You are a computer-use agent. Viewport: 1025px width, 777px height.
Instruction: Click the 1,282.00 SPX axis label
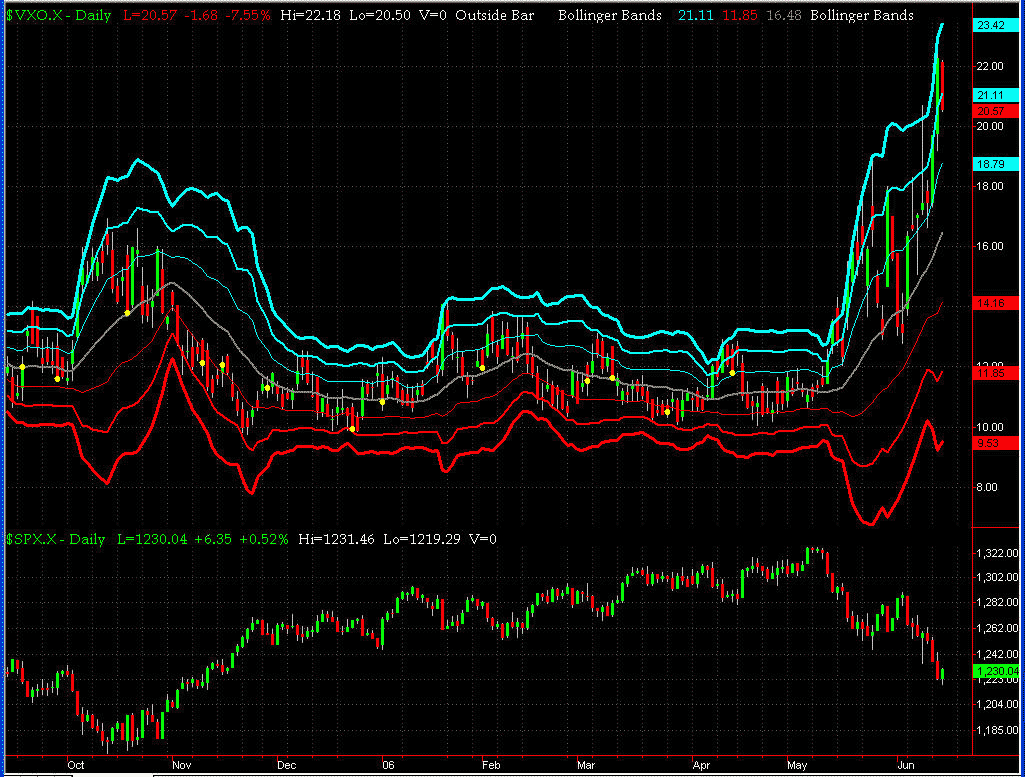(x=997, y=603)
